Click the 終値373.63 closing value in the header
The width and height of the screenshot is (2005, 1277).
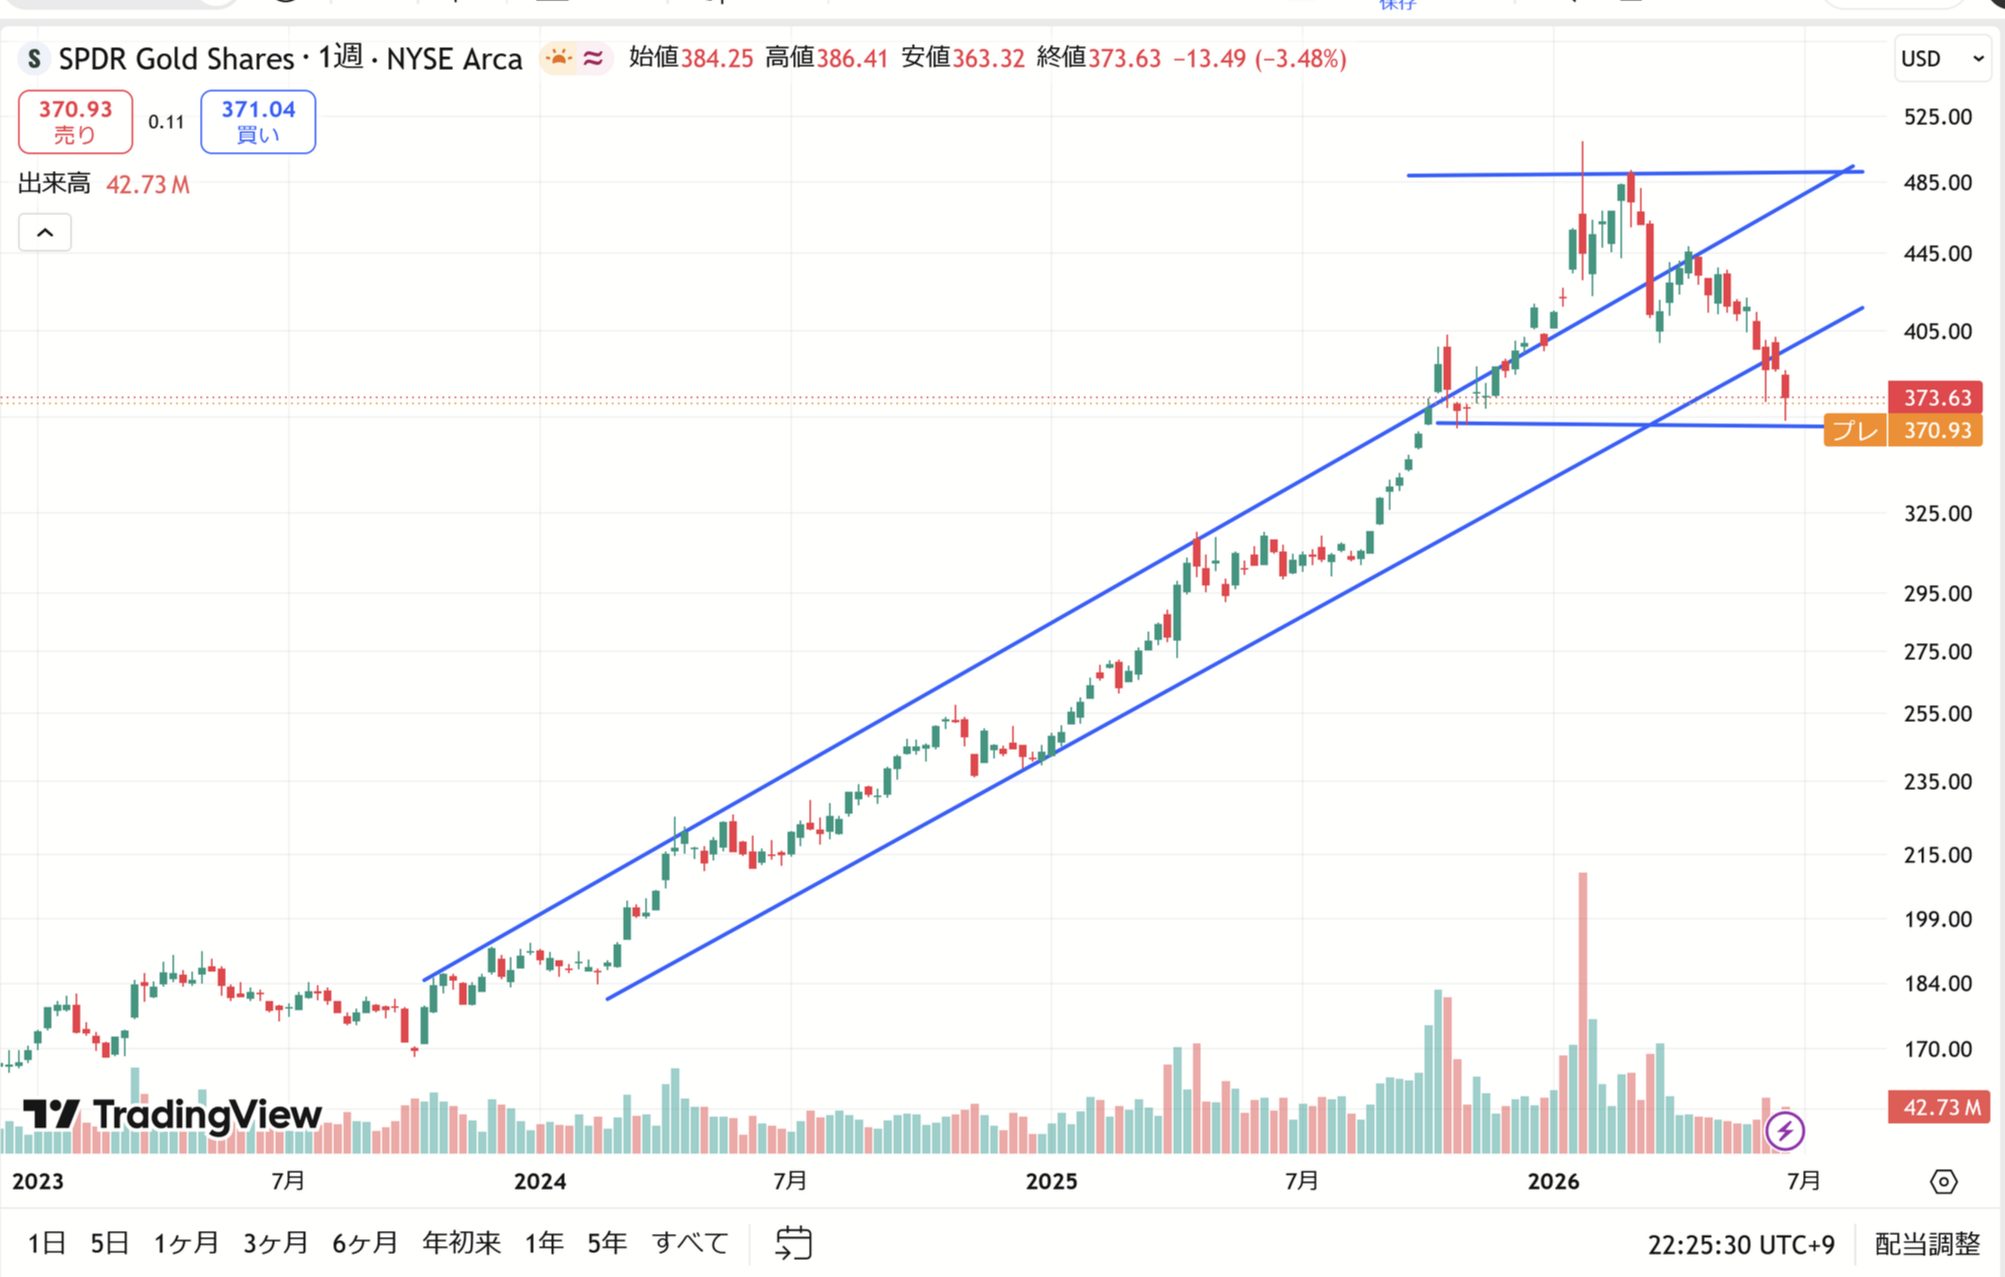[x=1098, y=58]
